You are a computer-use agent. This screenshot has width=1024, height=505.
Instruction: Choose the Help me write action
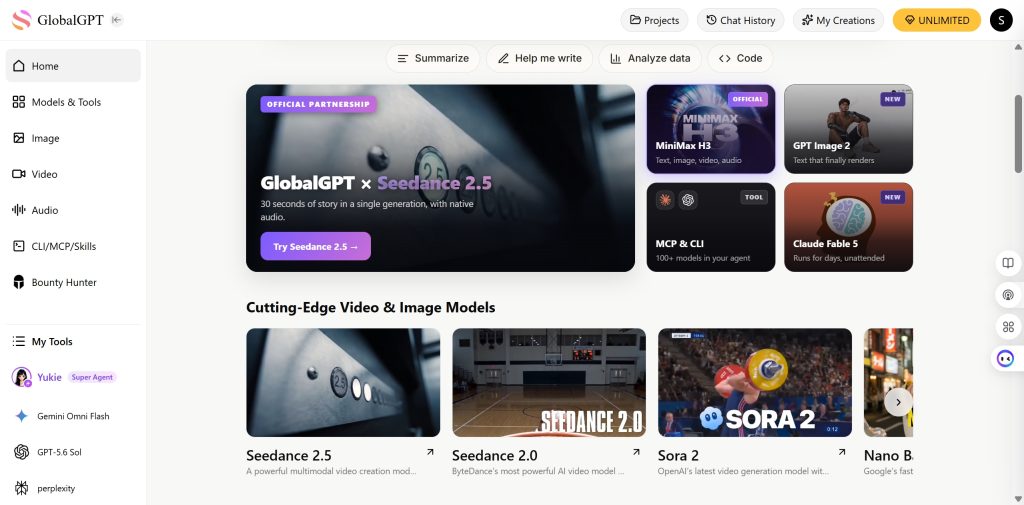tap(539, 58)
